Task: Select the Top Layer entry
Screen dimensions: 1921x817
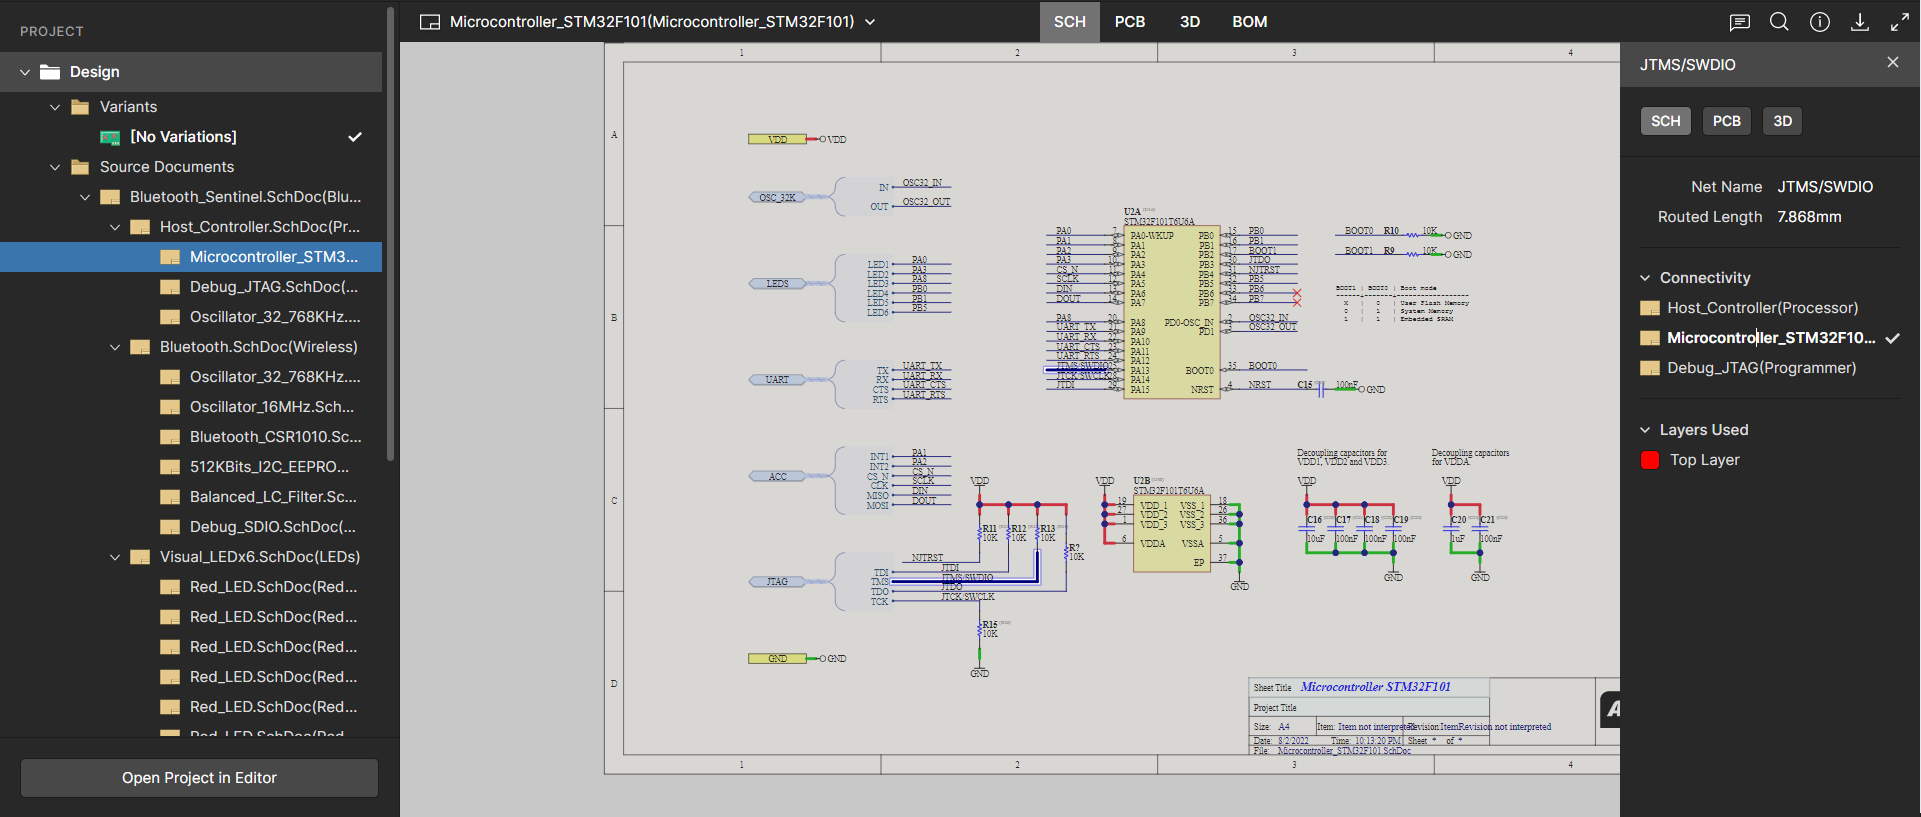Action: click(1704, 460)
